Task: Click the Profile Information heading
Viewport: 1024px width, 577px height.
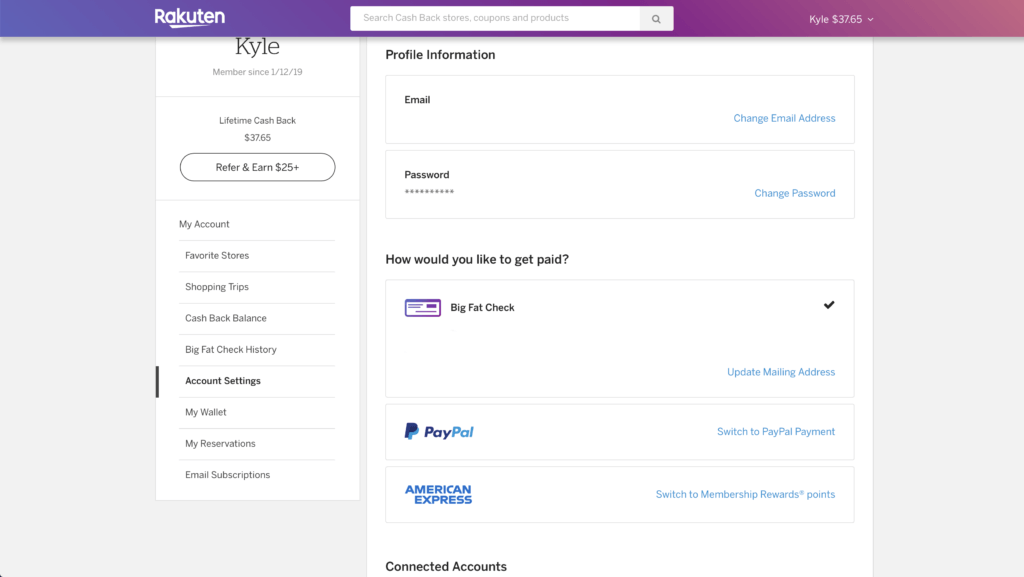Action: tap(440, 55)
